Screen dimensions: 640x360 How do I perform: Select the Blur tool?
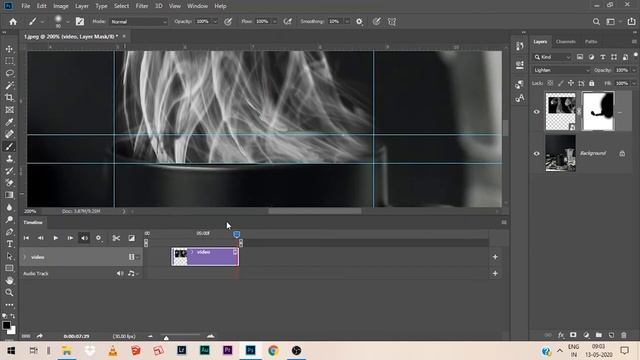point(9,207)
